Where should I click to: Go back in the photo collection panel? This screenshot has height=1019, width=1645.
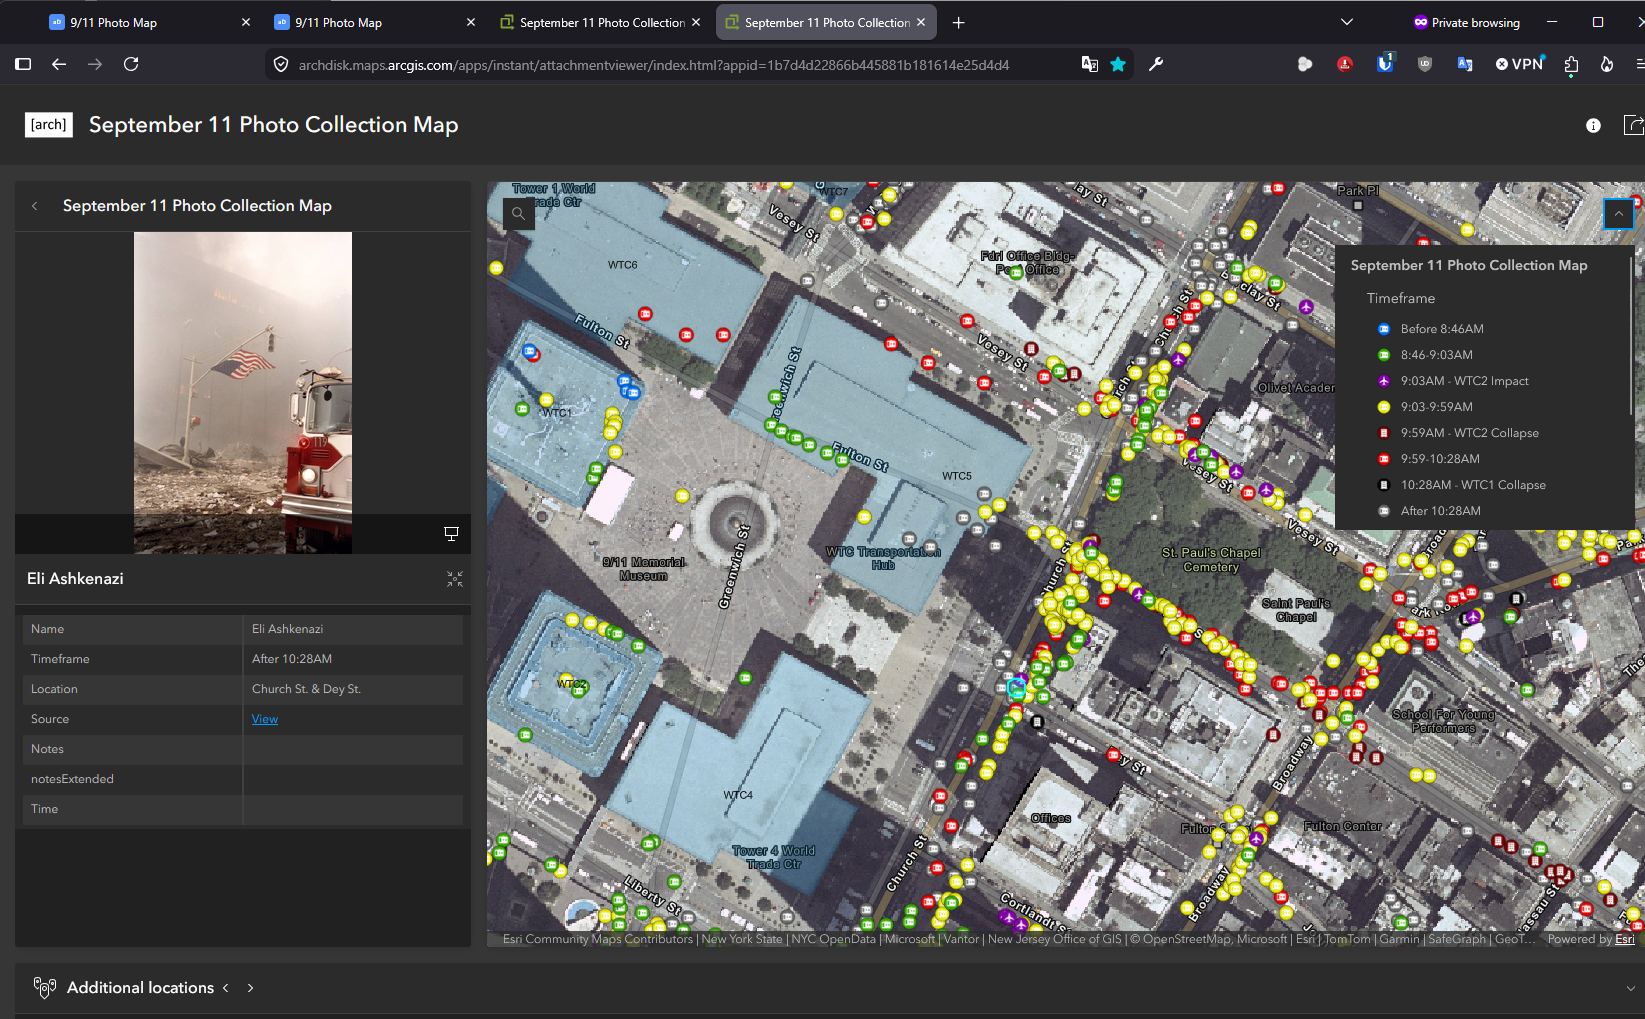pyautogui.click(x=35, y=206)
